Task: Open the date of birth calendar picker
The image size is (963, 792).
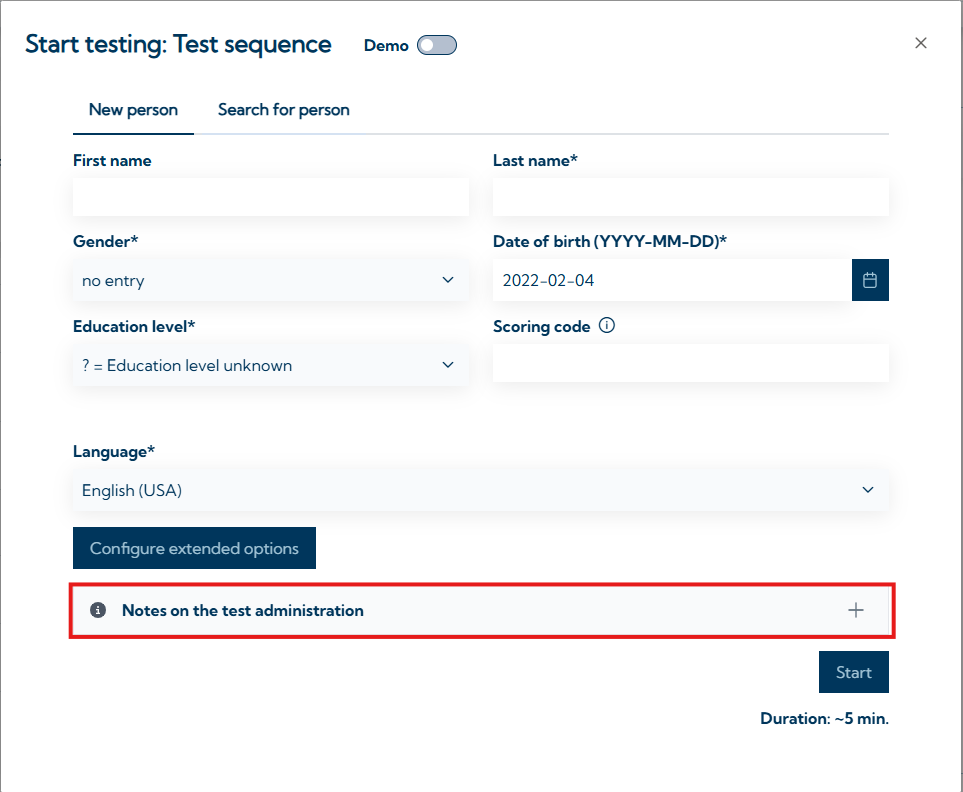Action: (870, 281)
